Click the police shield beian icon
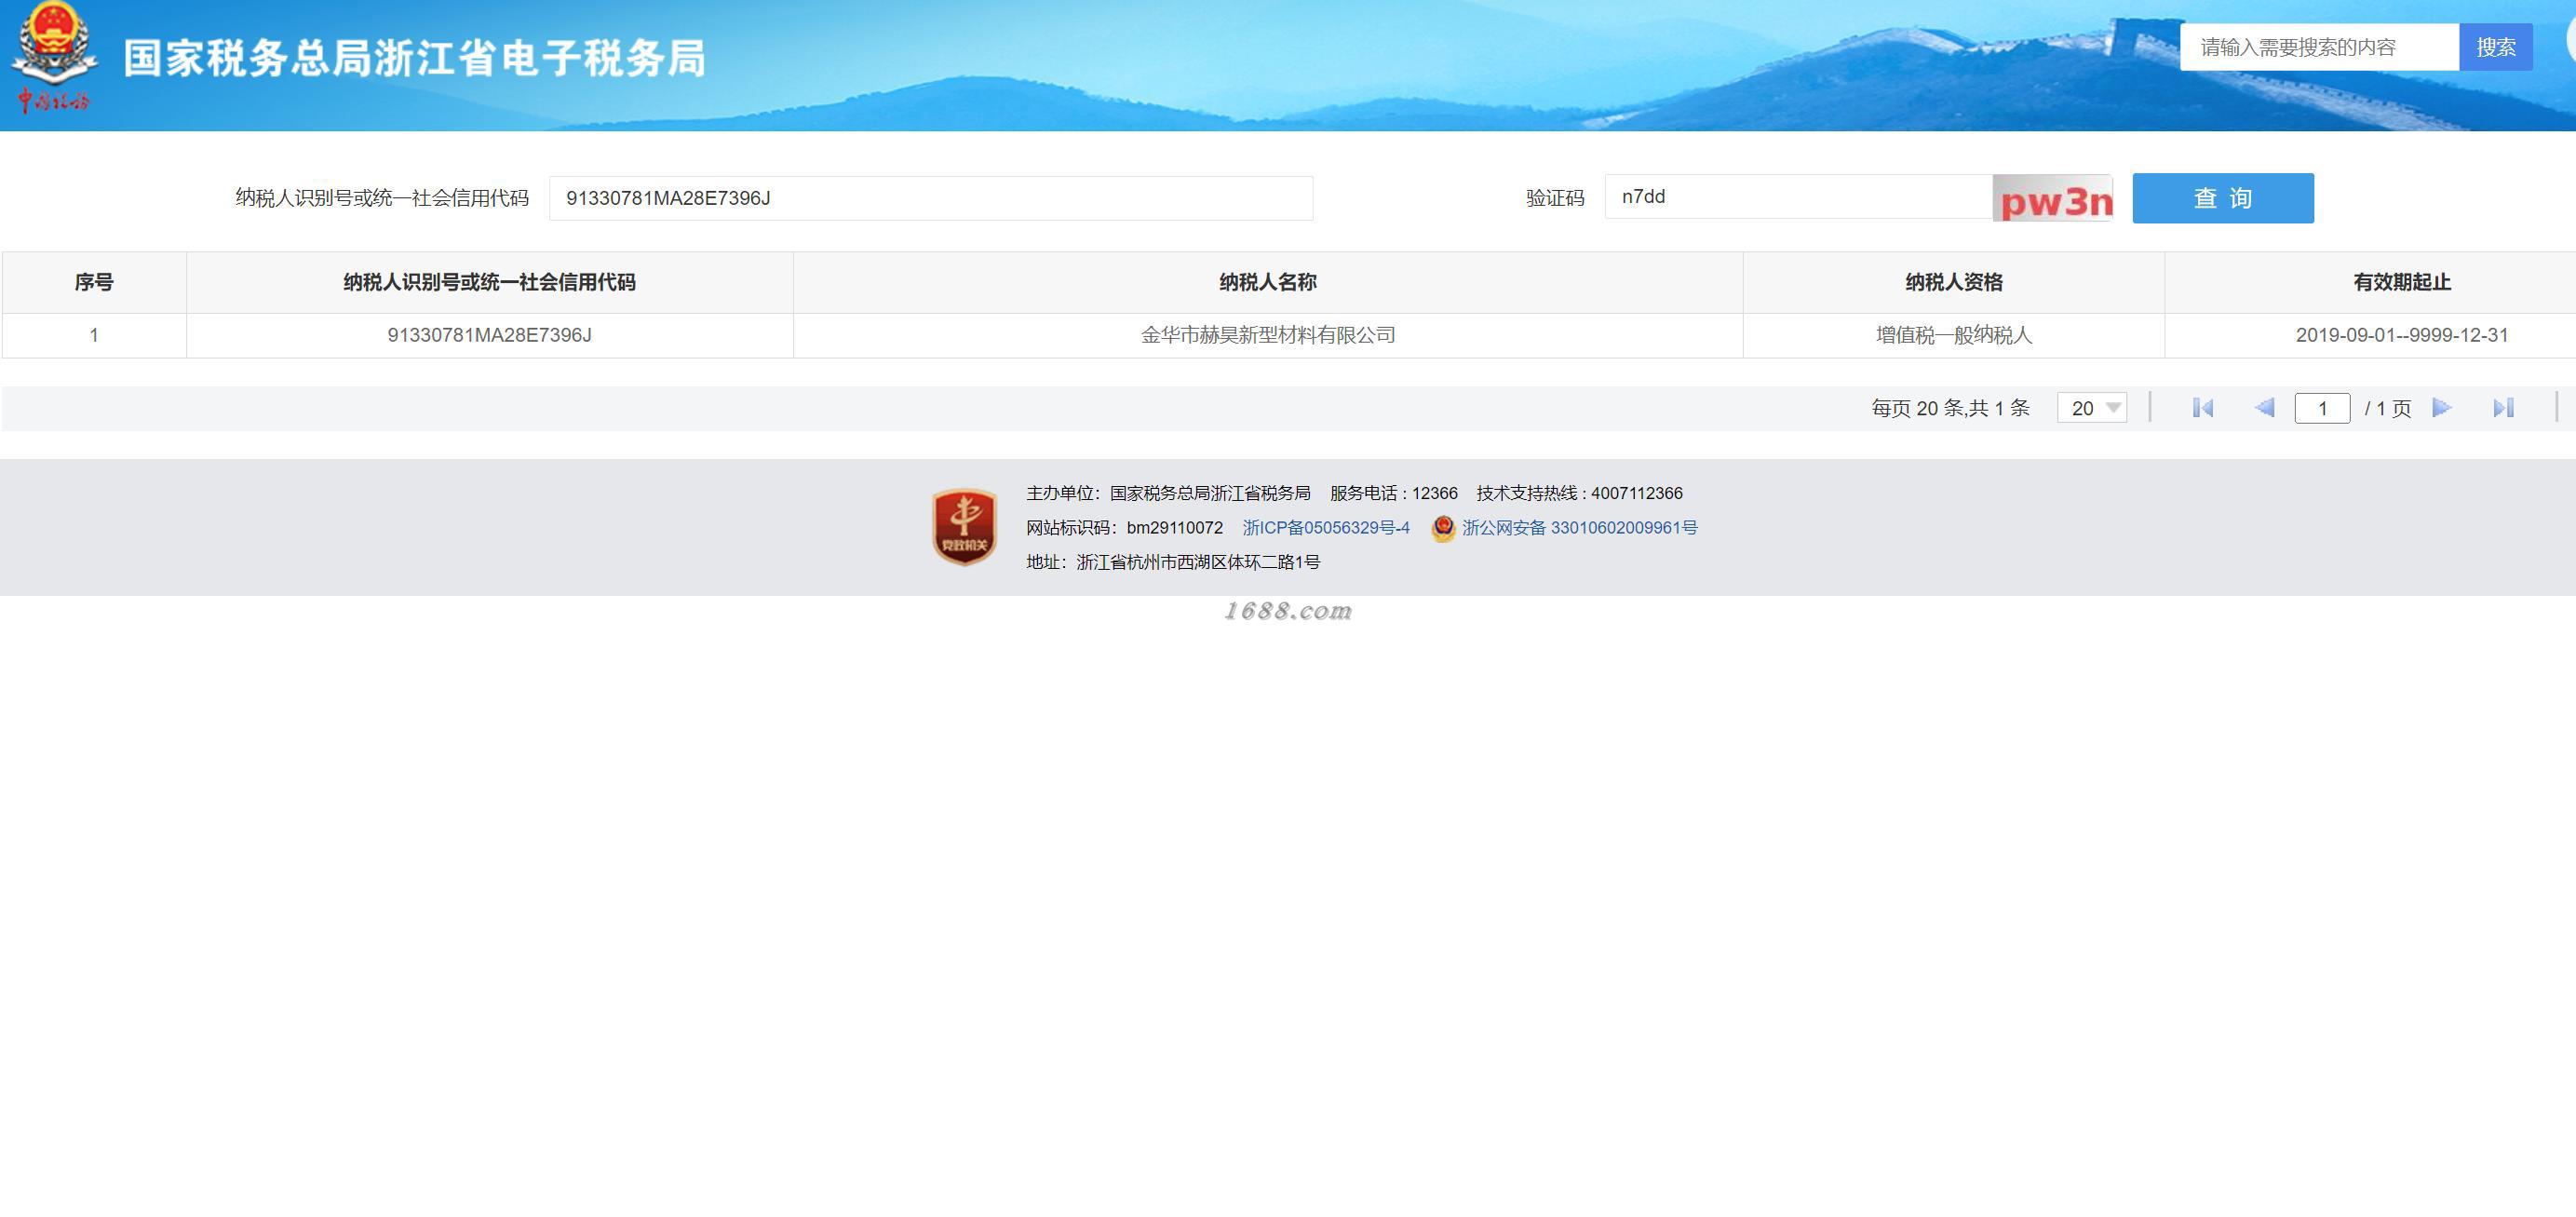This screenshot has height=1217, width=2576. (1442, 528)
